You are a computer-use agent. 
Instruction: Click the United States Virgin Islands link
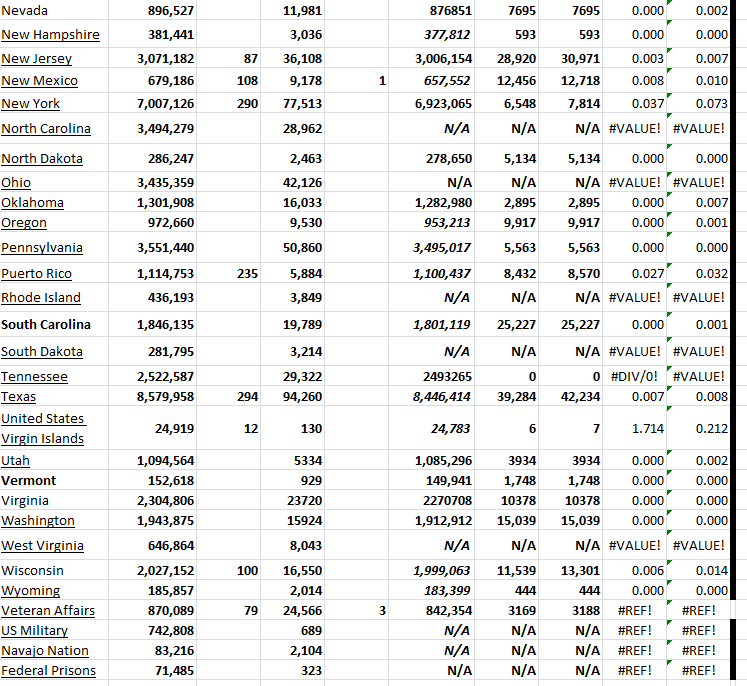coord(43,428)
